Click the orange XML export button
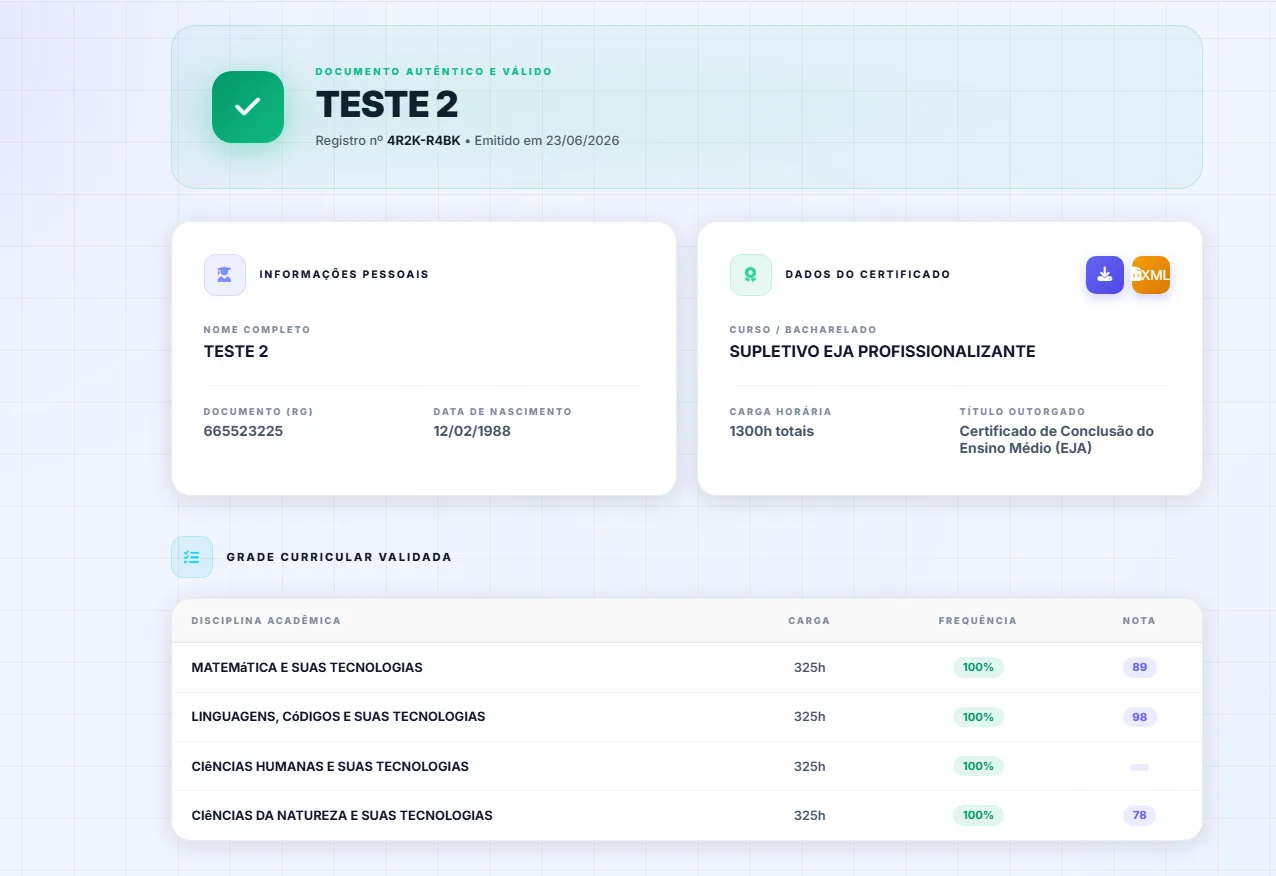 1151,275
